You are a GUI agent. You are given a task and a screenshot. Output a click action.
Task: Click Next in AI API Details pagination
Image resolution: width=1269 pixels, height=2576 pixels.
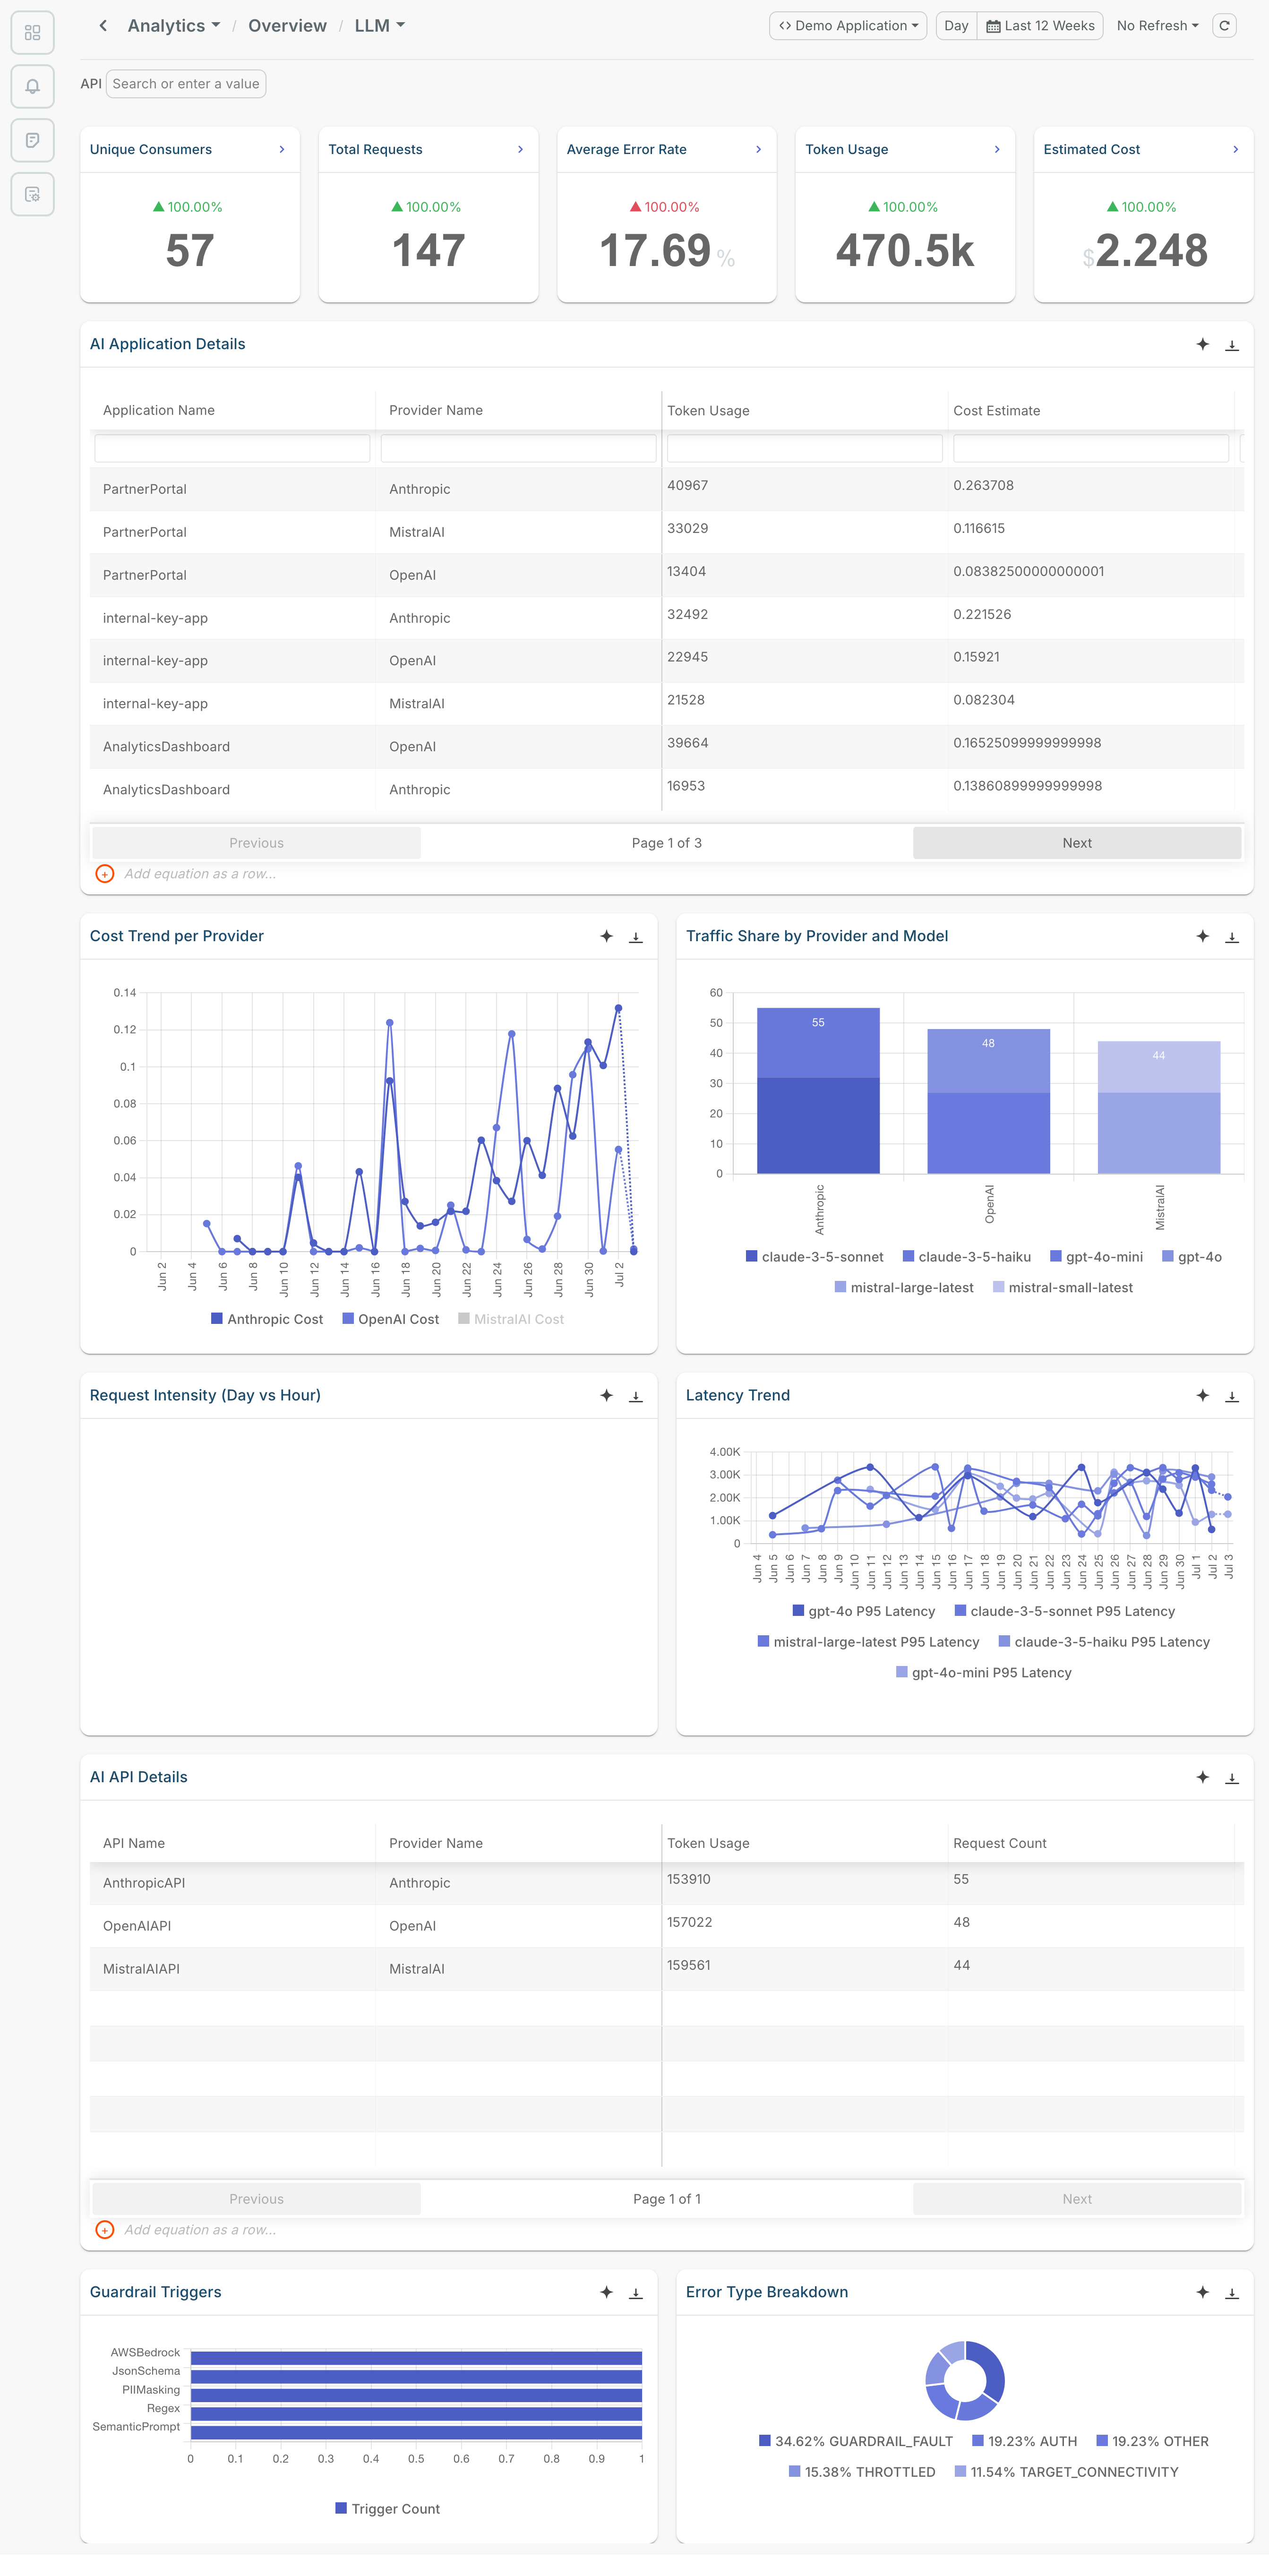(1077, 2199)
